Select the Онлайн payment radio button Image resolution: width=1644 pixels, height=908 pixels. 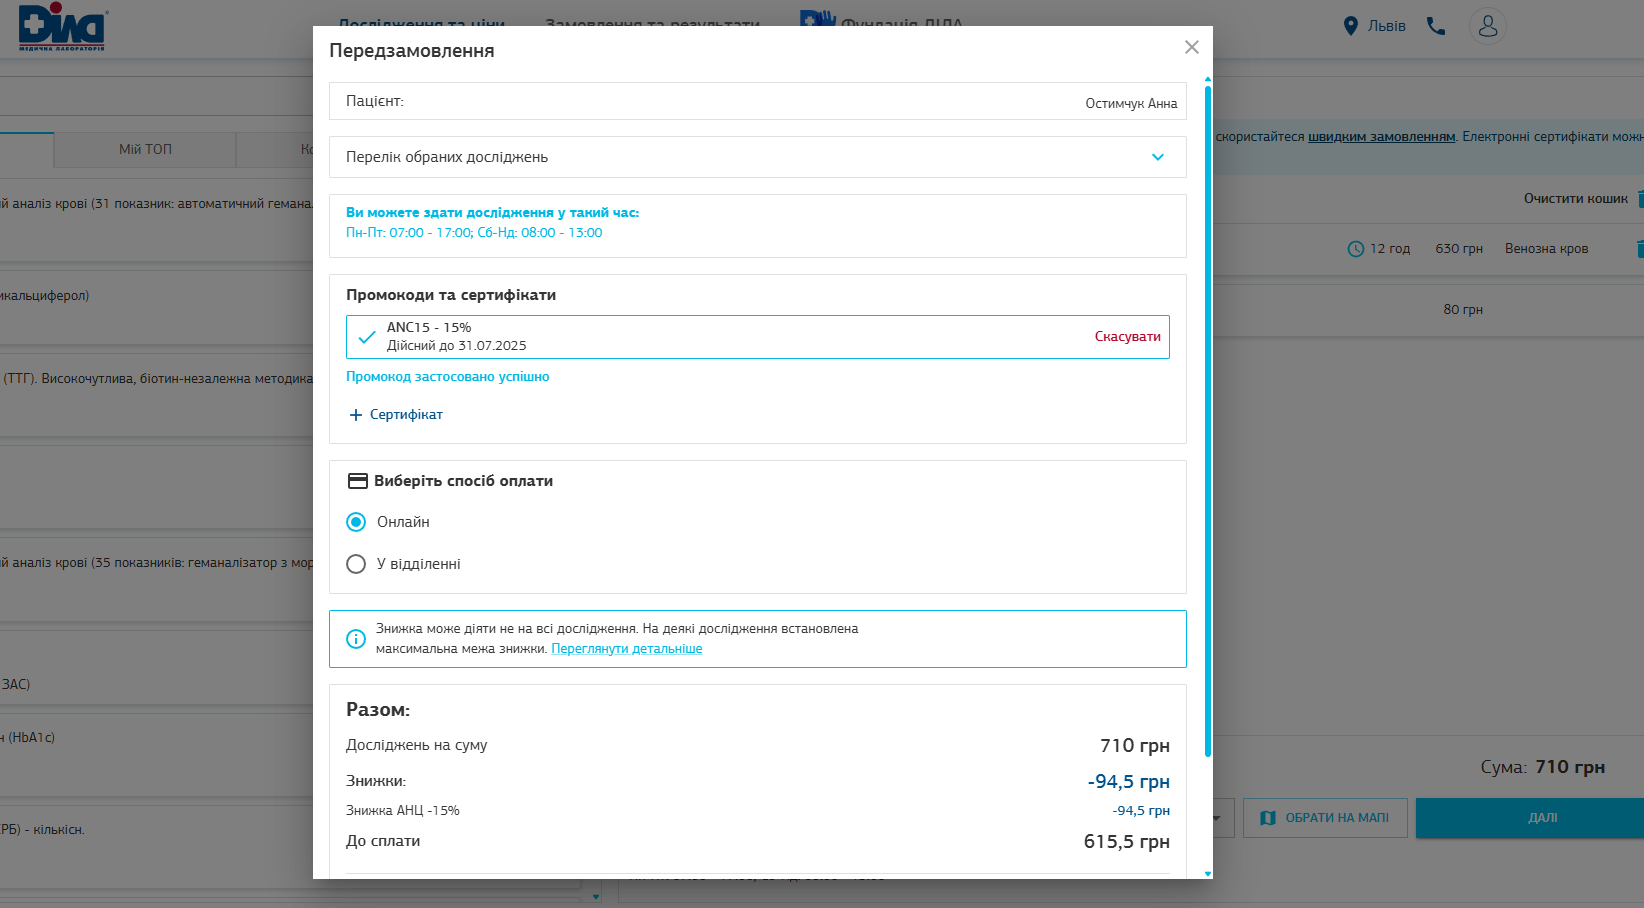tap(356, 522)
